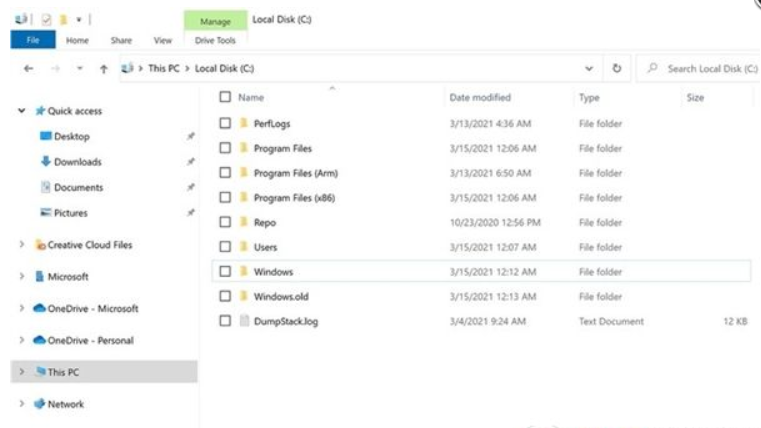Open the address bar history dropdown
Image resolution: width=761 pixels, height=428 pixels.
click(x=589, y=68)
